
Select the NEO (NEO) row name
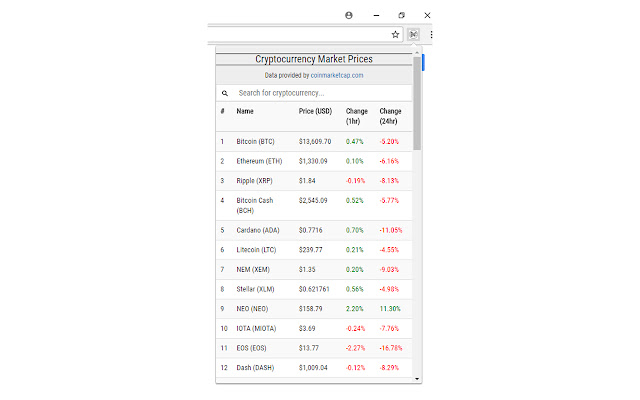252,309
